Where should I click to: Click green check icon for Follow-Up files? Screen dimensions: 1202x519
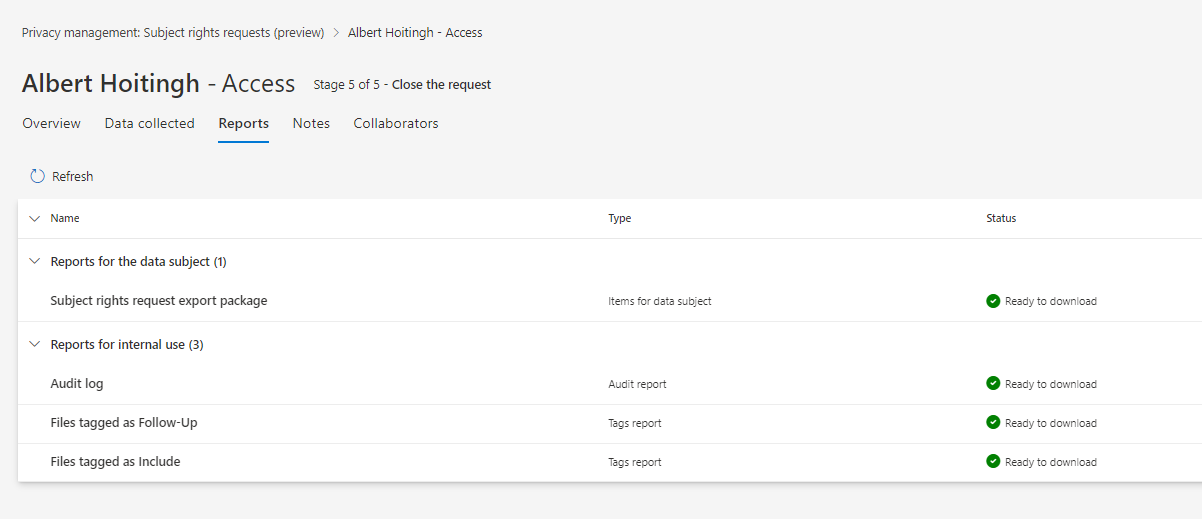tap(993, 423)
